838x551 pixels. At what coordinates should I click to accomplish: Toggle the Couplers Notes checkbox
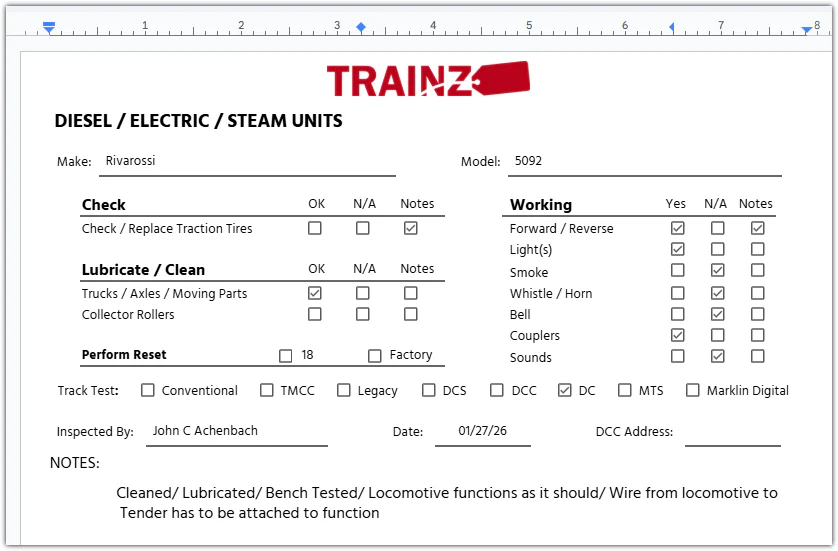point(758,335)
